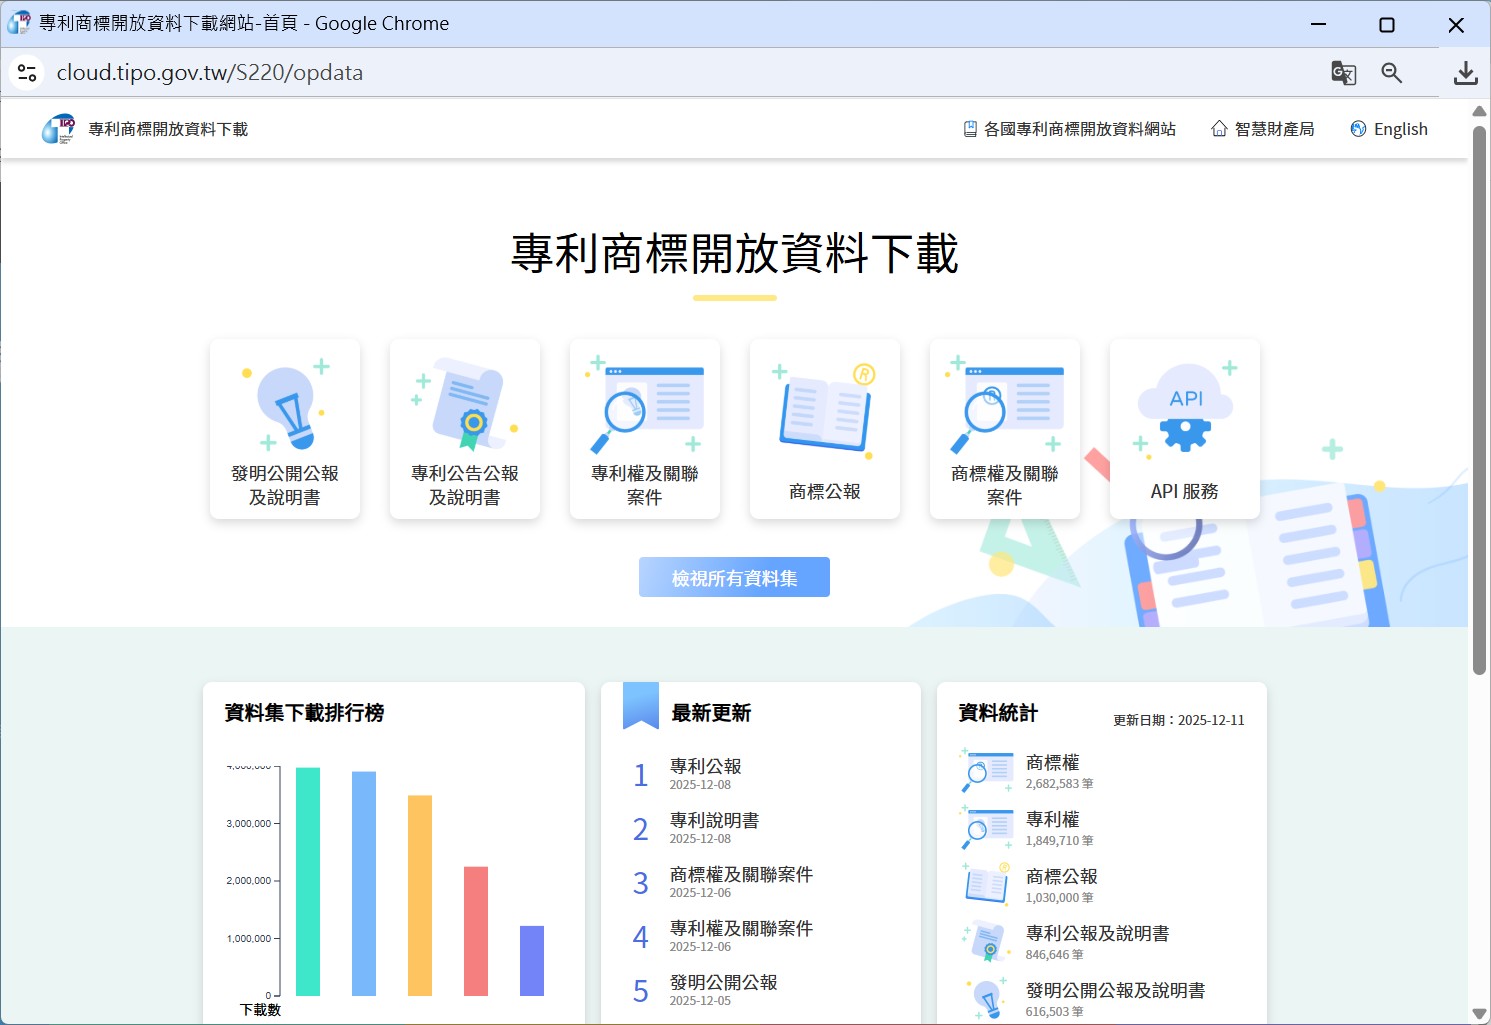Click the TIPO logo in the header
Screen dimensions: 1491x1025
[60, 128]
